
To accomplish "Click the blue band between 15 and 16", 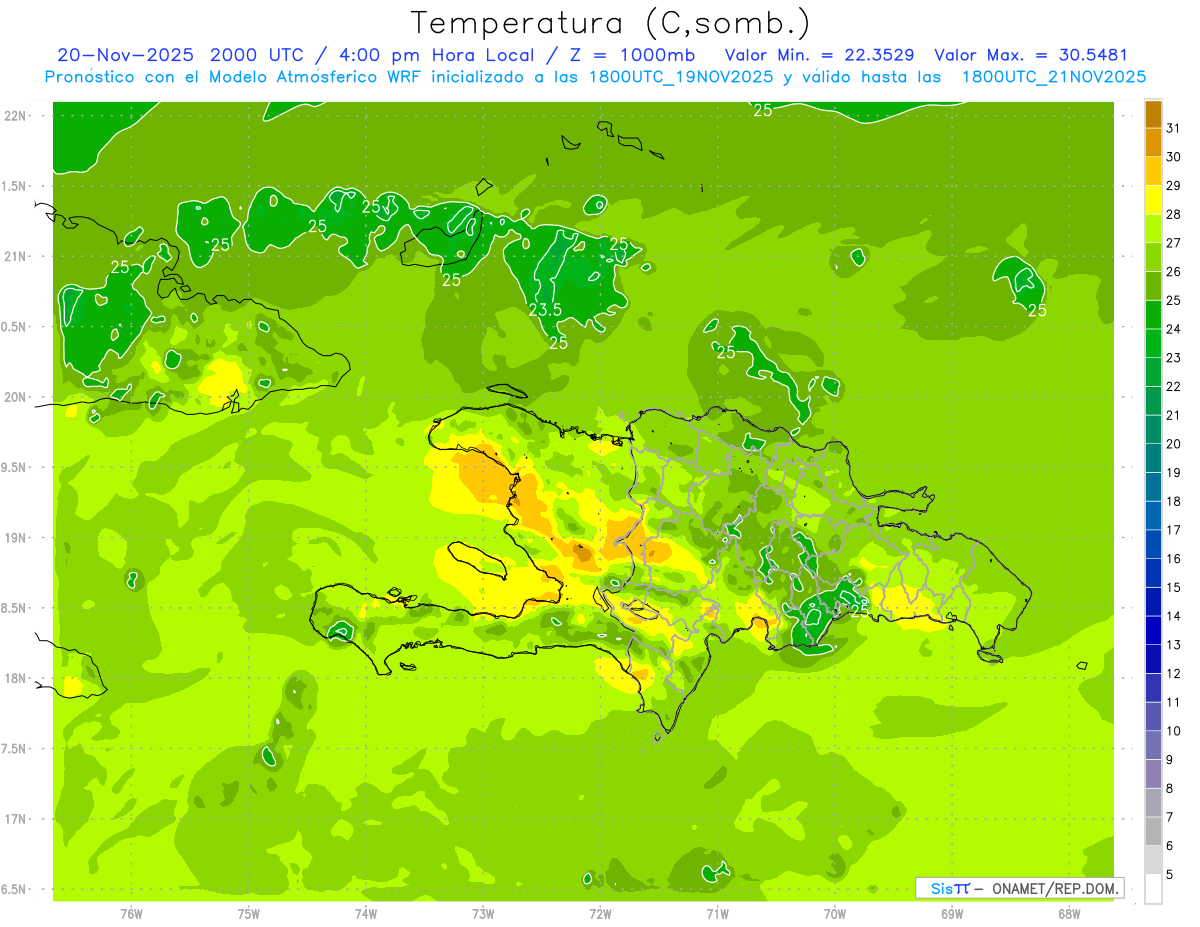I will 1153,573.
